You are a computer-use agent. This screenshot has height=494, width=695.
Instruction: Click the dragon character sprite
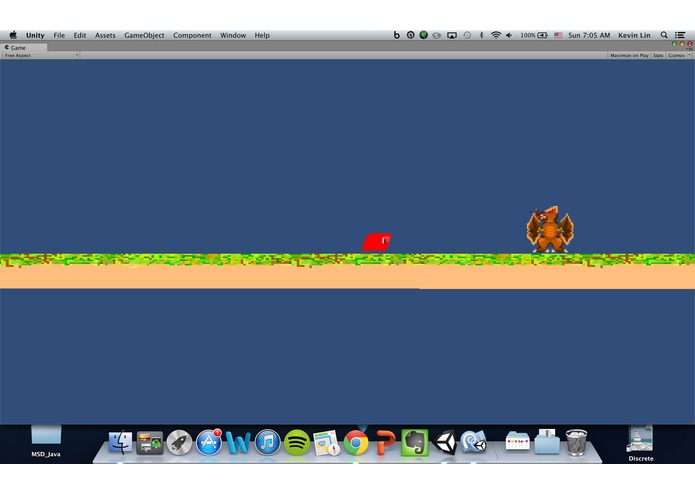tap(550, 229)
